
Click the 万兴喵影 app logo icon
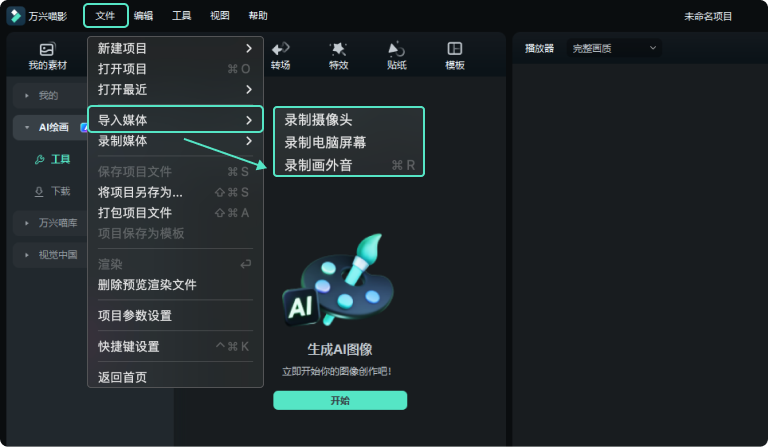pos(16,16)
